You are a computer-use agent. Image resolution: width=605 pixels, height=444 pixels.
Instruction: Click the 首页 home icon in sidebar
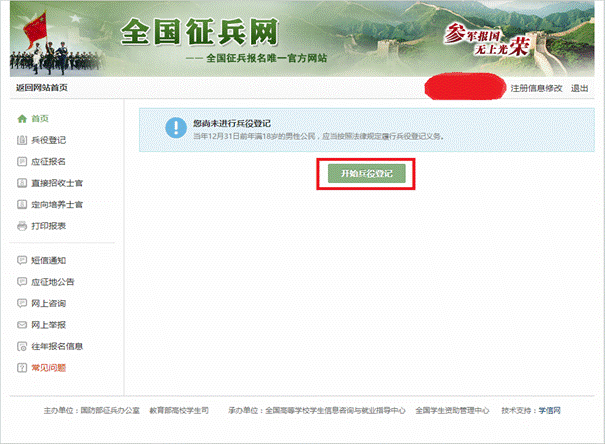(x=22, y=118)
